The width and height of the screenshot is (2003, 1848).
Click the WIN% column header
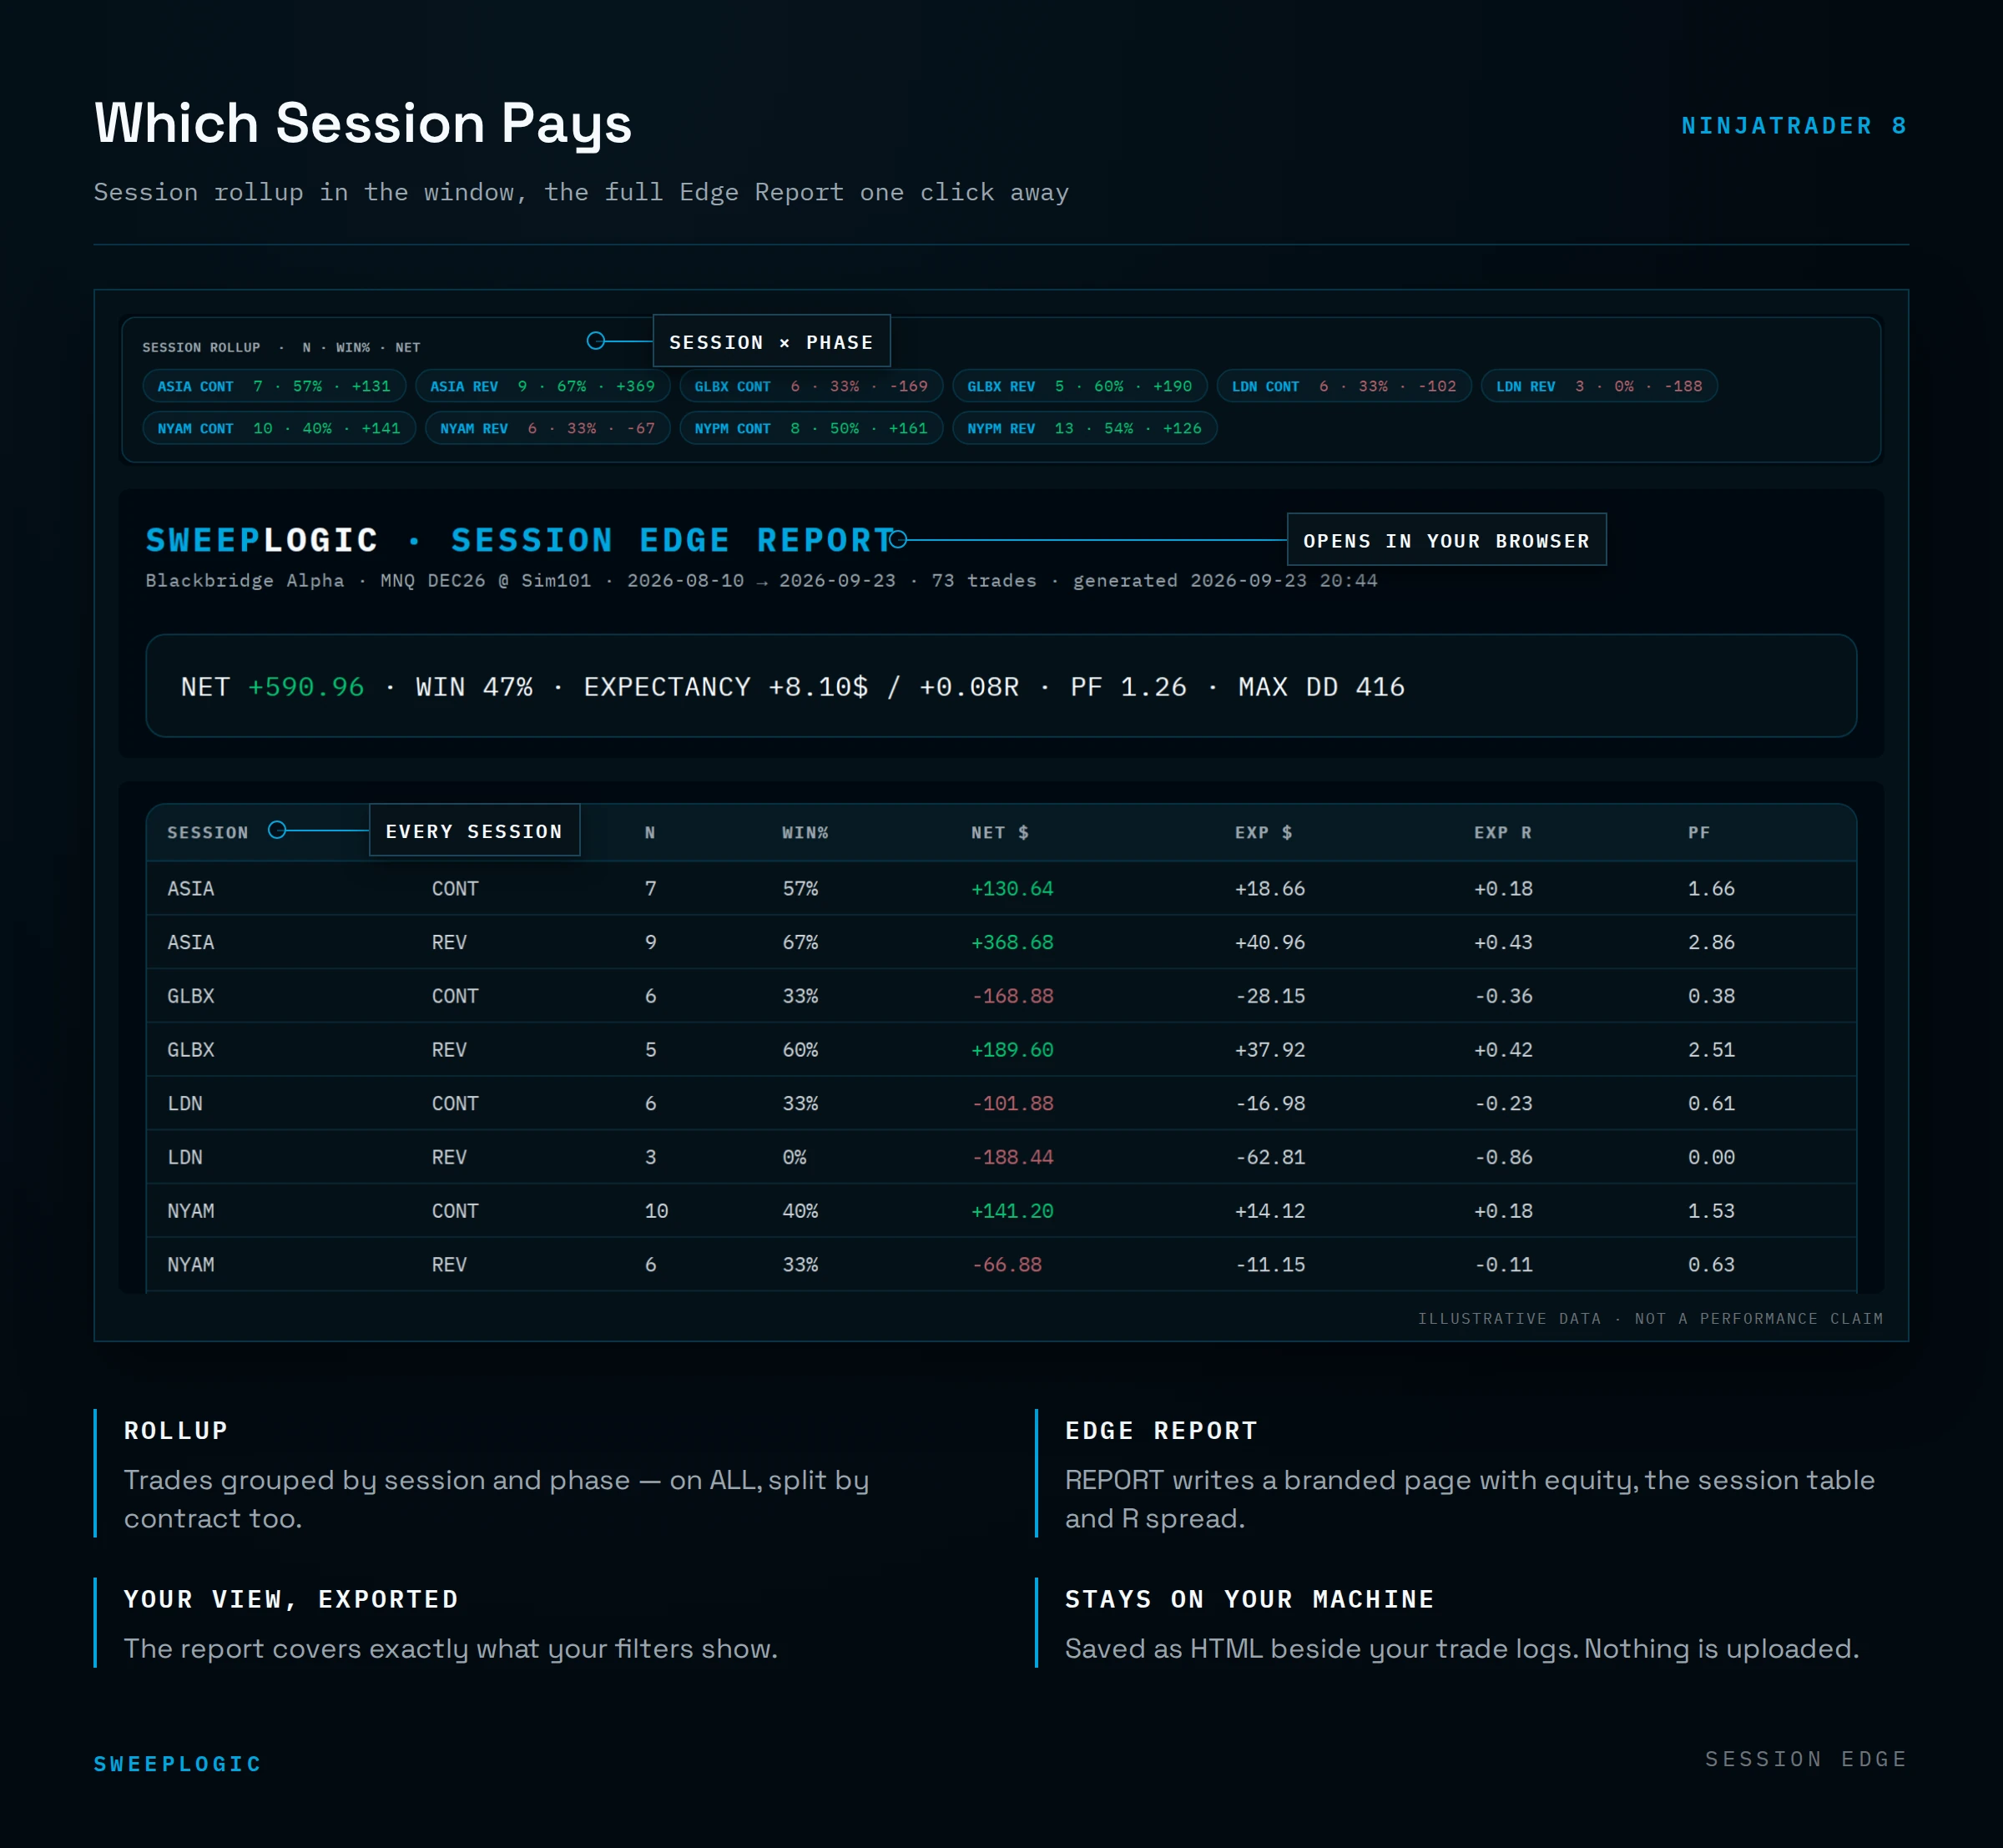(805, 832)
